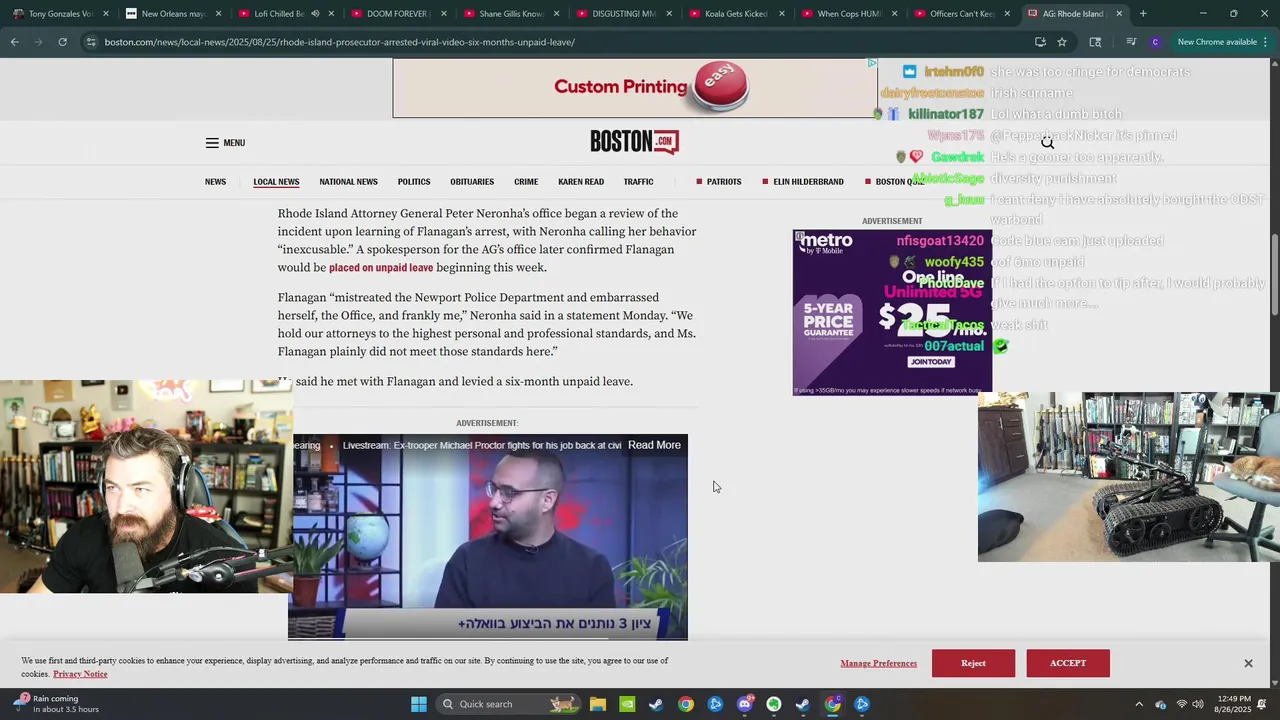Open OBITUARIES section

tap(472, 182)
